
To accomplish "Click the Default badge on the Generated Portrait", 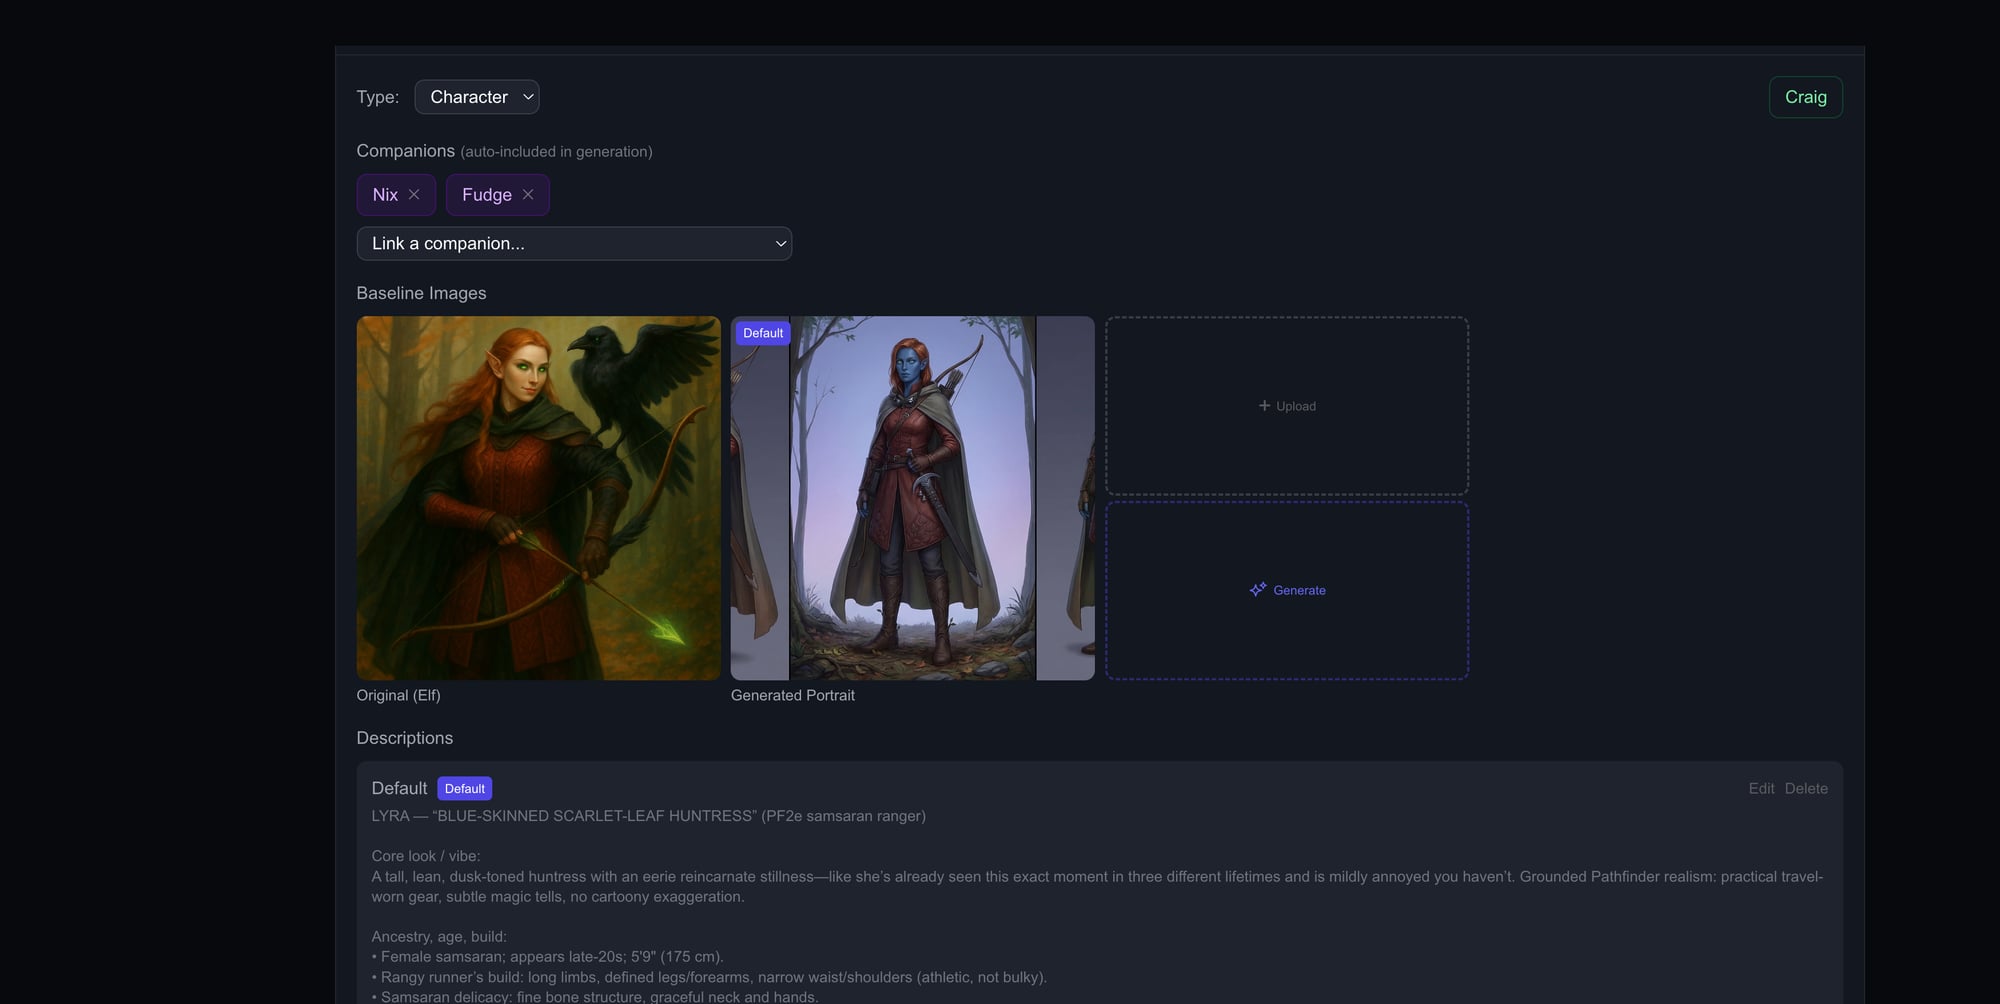I will click(x=762, y=332).
